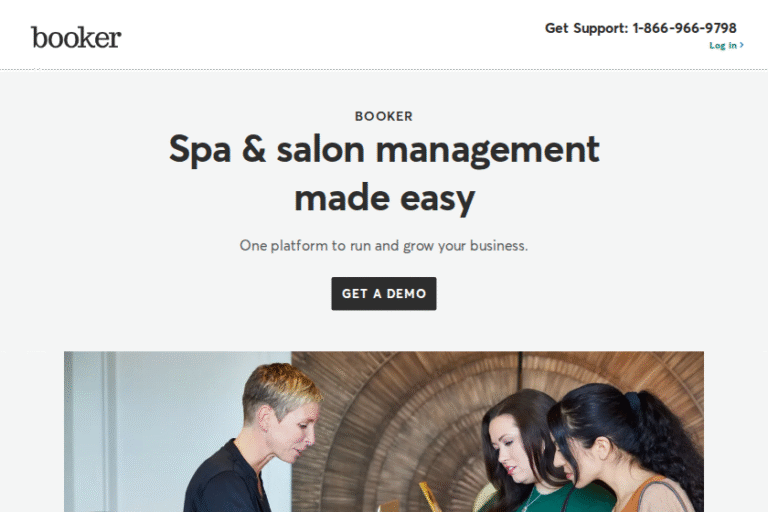Click the word 'business' in the subheading

click(x=497, y=245)
